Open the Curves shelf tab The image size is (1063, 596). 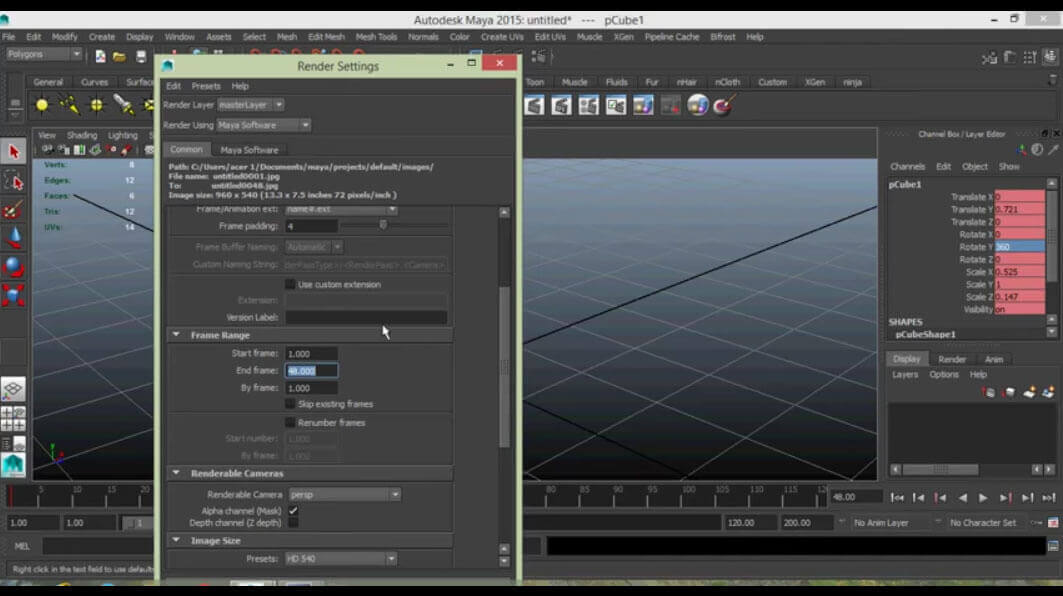tap(94, 82)
